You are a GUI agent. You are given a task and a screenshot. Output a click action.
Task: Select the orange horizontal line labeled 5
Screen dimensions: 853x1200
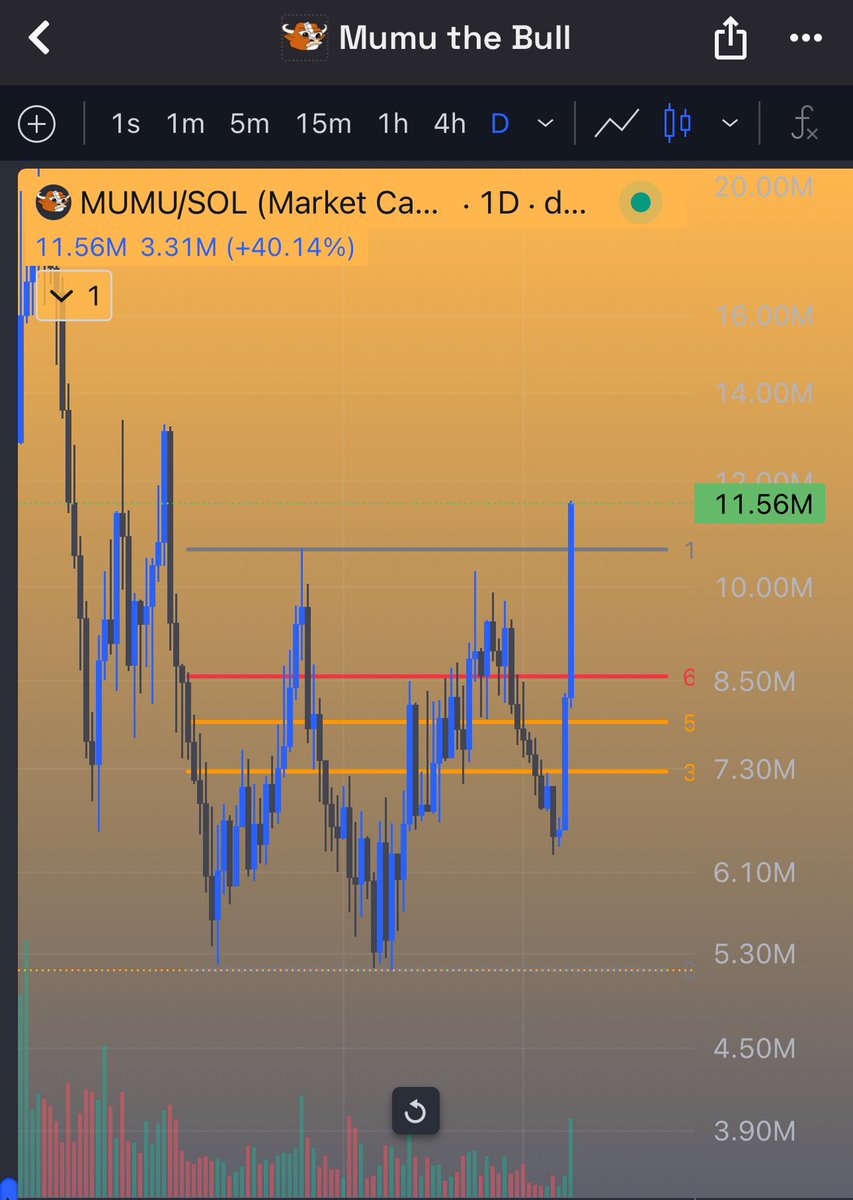pos(431,722)
